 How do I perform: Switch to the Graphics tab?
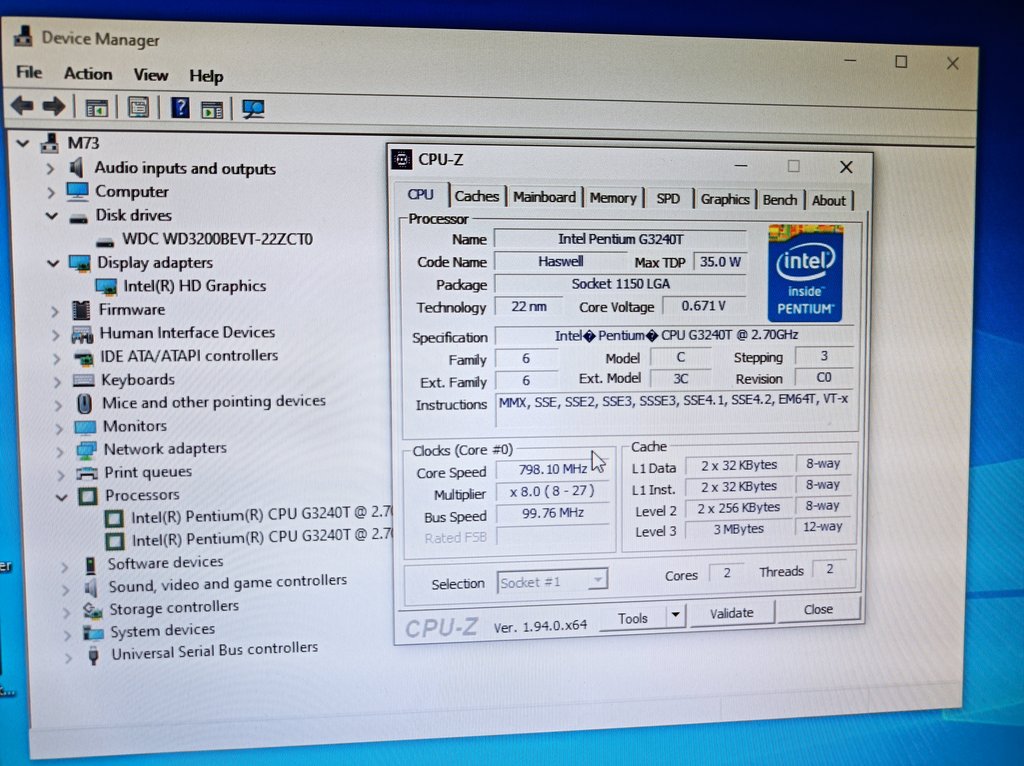pos(725,199)
